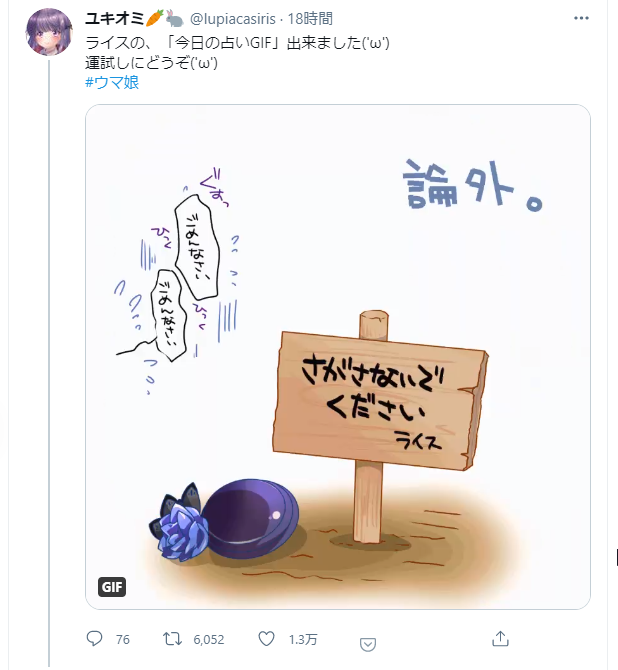Click the downward chevron box icon below the tweet
This screenshot has width=618, height=670.
point(368,644)
